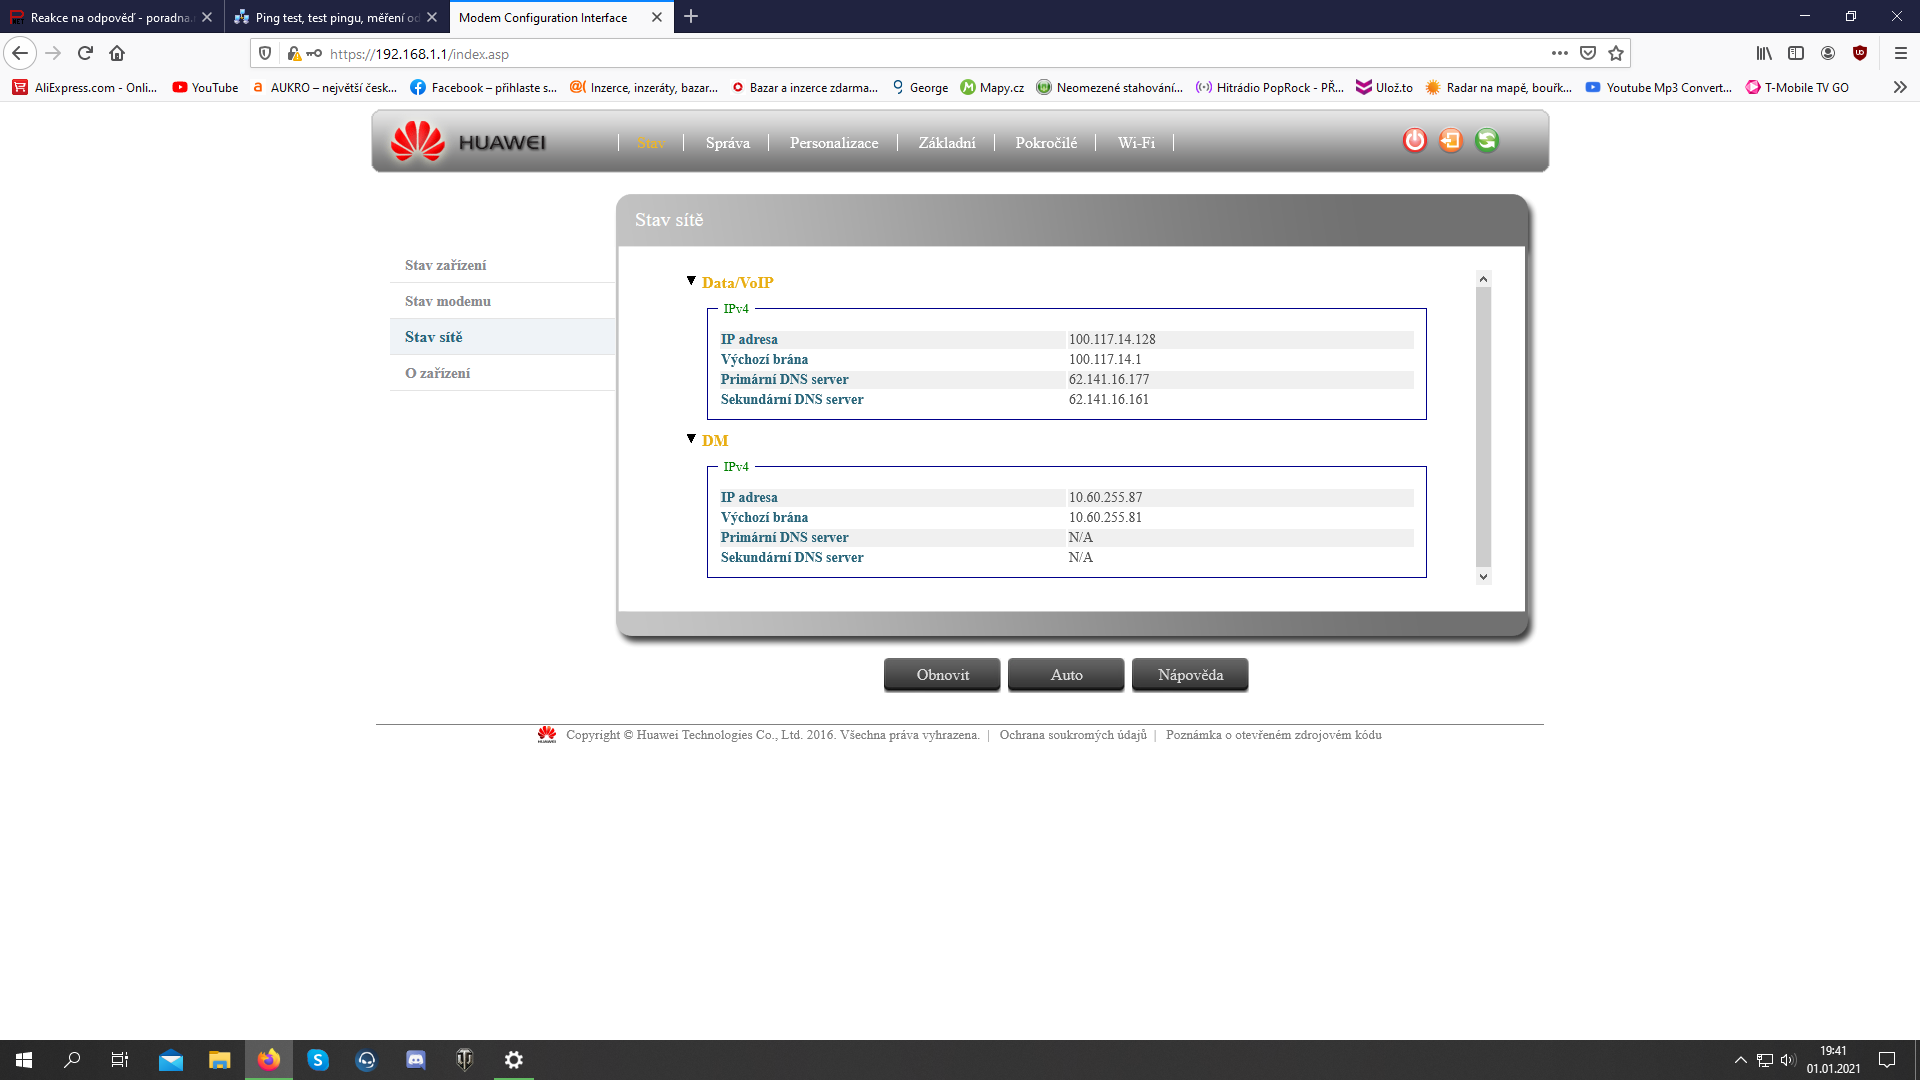Image resolution: width=1920 pixels, height=1080 pixels.
Task: Open the Wi-Fi menu tab
Action: tap(1136, 143)
